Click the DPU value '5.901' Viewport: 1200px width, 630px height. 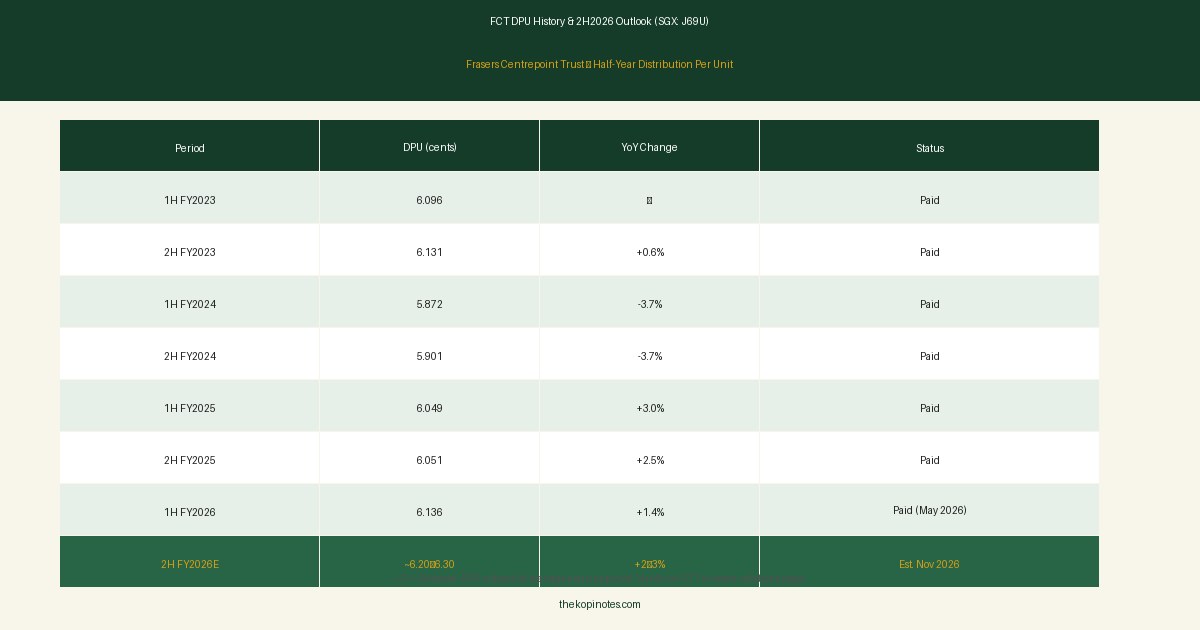coord(430,356)
